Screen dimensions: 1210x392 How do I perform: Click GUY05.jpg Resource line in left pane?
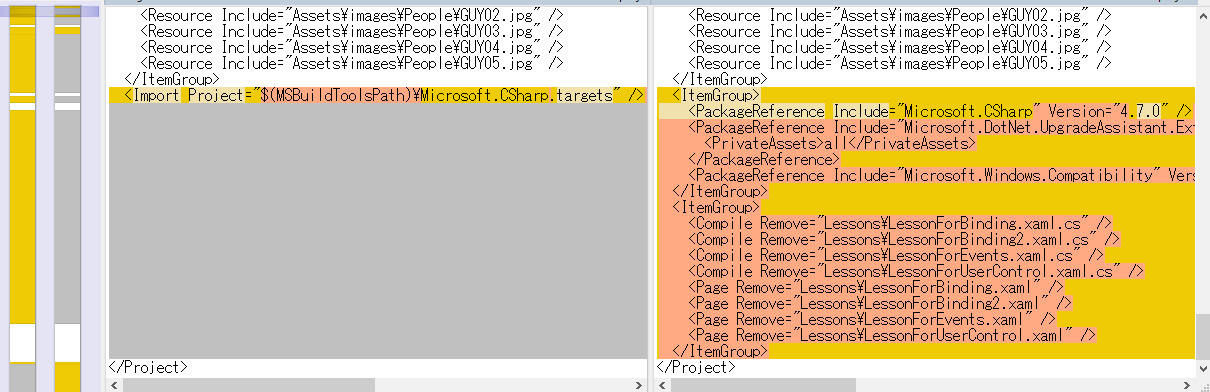click(352, 64)
